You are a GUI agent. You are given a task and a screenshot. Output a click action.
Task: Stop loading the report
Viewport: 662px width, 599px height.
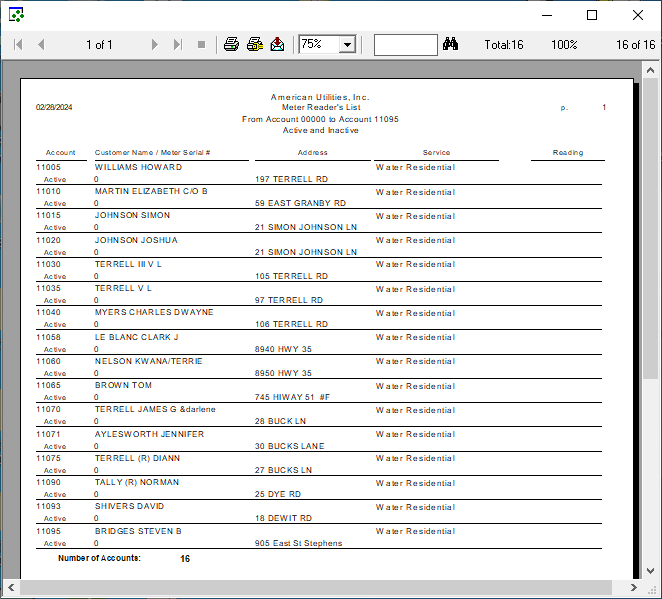201,44
